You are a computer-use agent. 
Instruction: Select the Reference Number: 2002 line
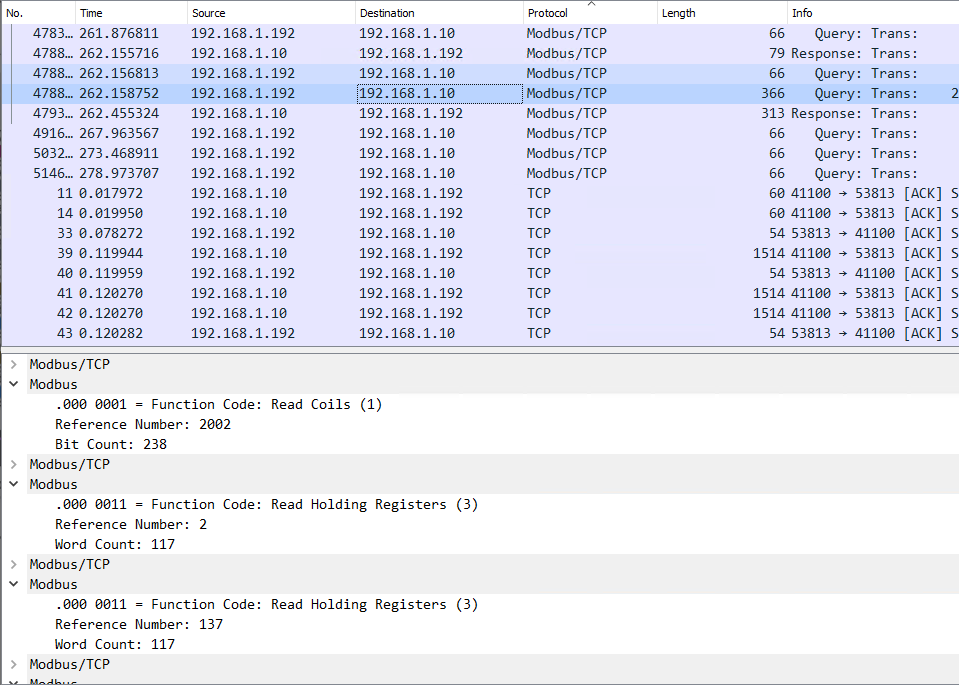tap(142, 424)
